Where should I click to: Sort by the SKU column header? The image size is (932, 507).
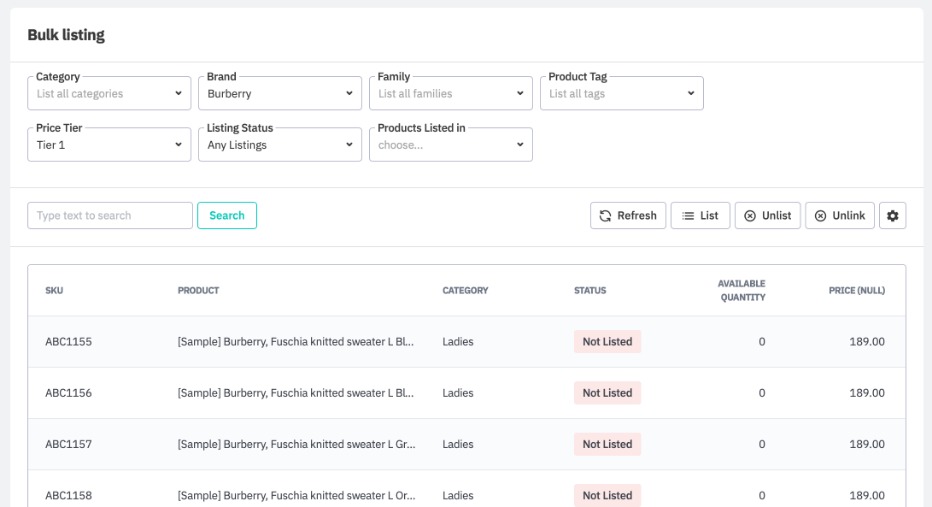tap(54, 291)
